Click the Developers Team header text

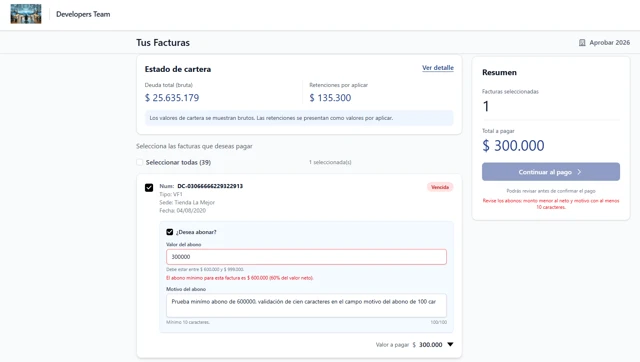click(83, 14)
